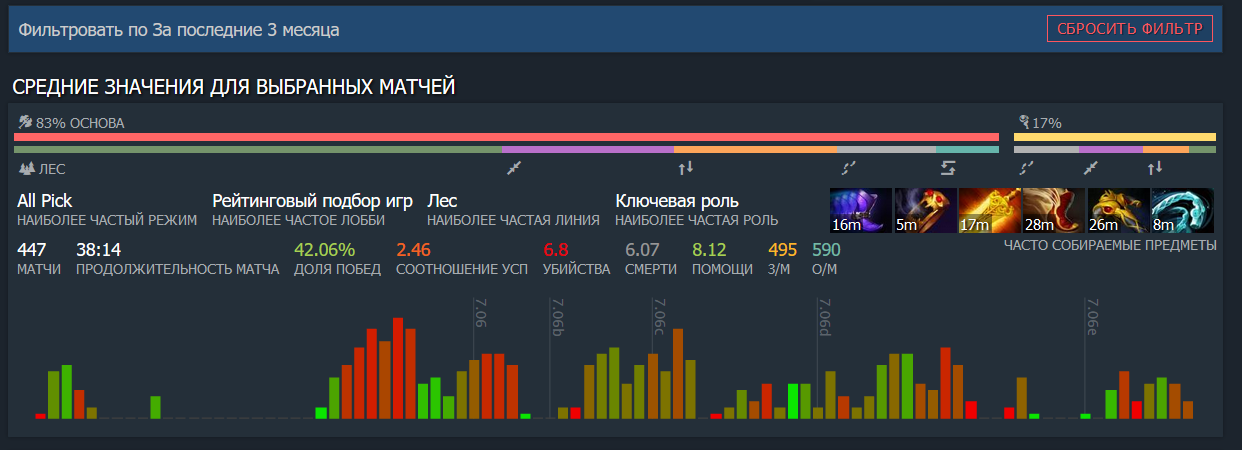Click the 7.06e patch marker in the chart
This screenshot has height=450, width=1242.
(x=1093, y=318)
